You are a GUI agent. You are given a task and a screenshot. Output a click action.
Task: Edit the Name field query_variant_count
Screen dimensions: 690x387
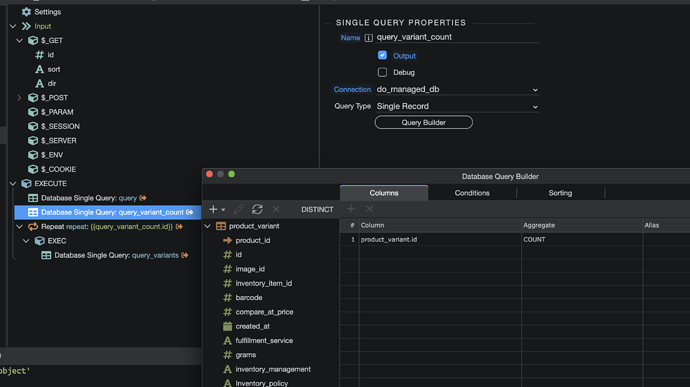[x=457, y=37]
